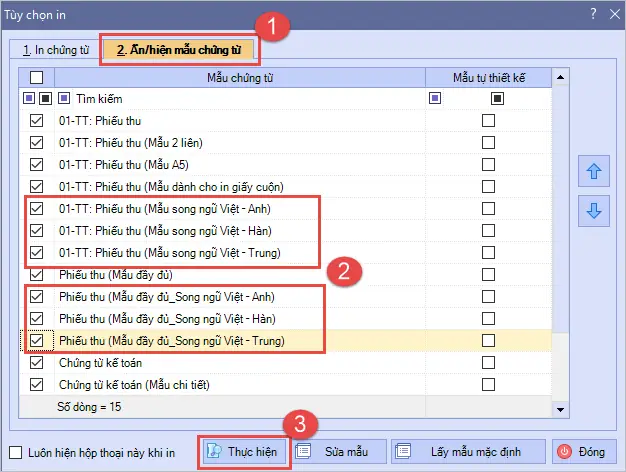Select the Ẩn/hiện mẫu chứng từ tab
The width and height of the screenshot is (626, 472).
(178, 49)
